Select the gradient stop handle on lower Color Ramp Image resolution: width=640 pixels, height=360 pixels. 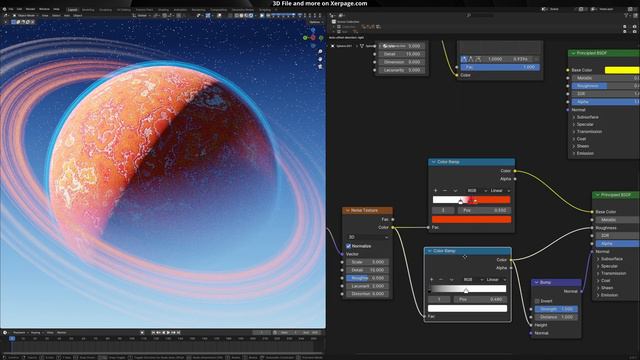[466, 291]
